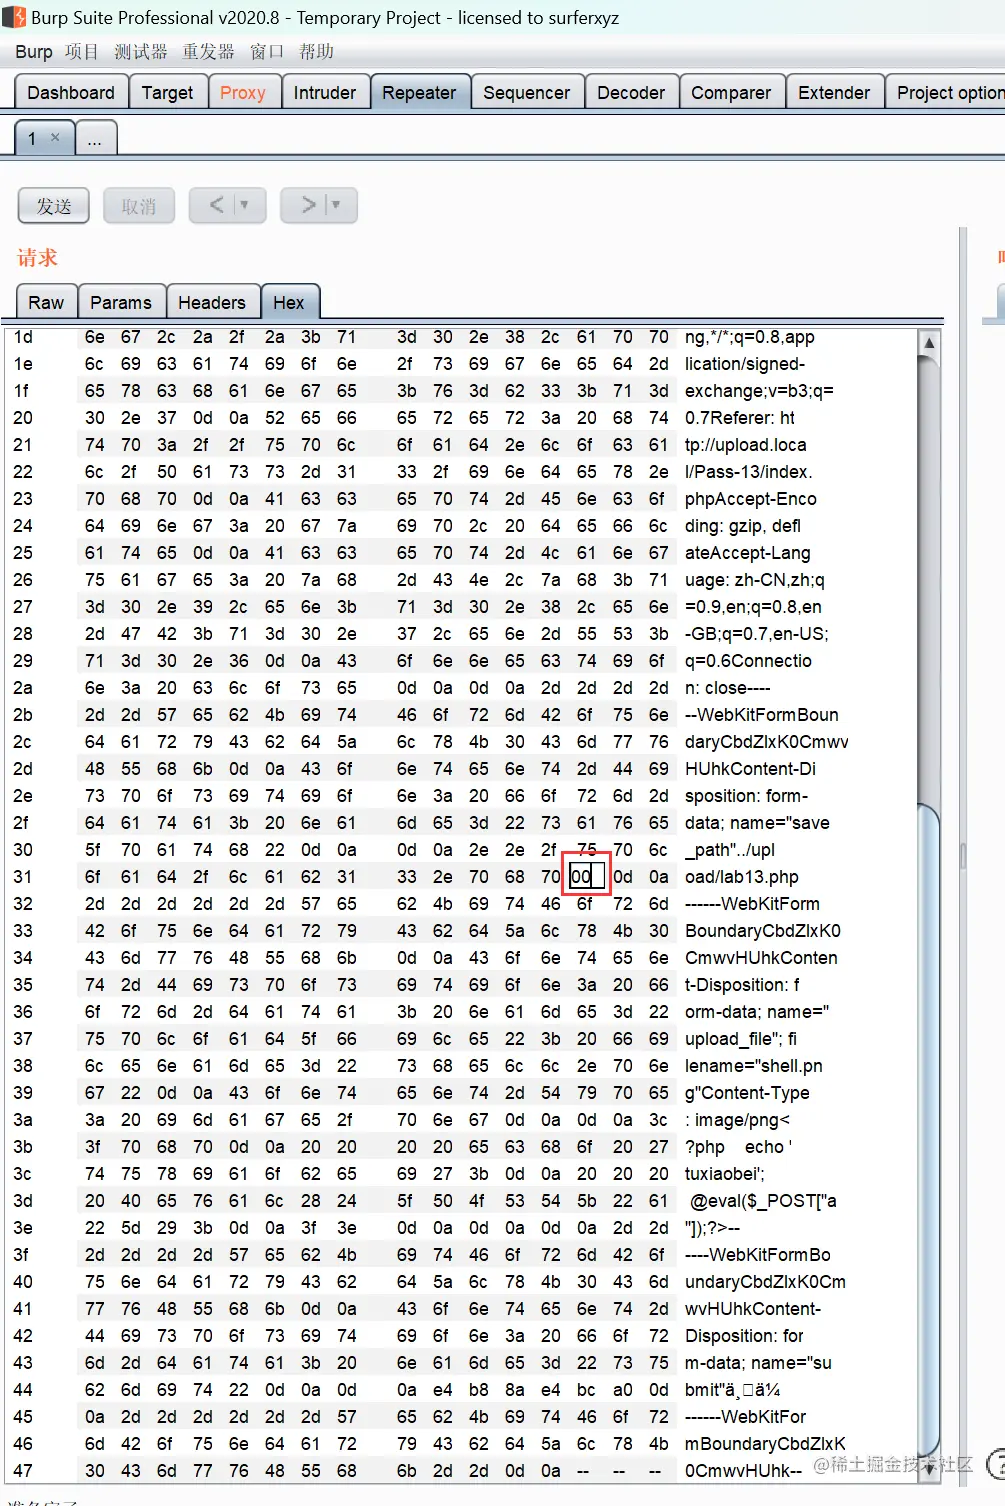Open the 帮助 menu

pos(316,52)
